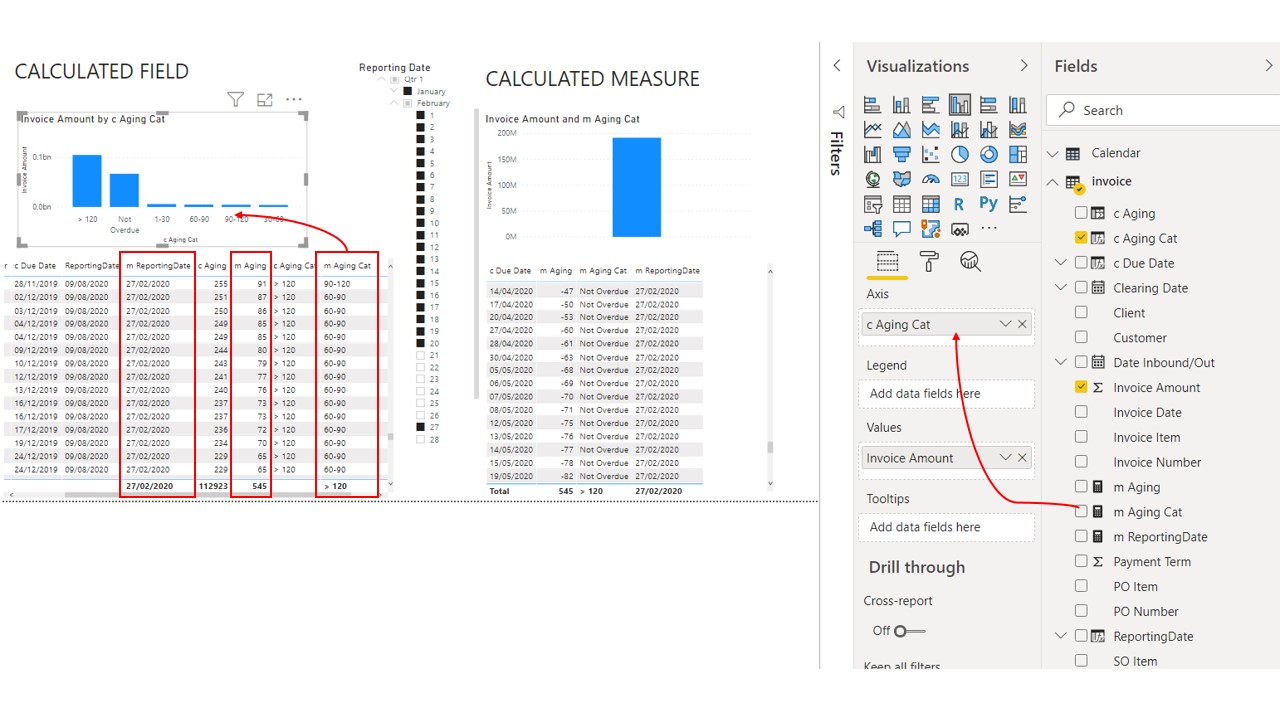The height and width of the screenshot is (720, 1280).
Task: Choose the clustered column chart visual
Action: click(960, 105)
